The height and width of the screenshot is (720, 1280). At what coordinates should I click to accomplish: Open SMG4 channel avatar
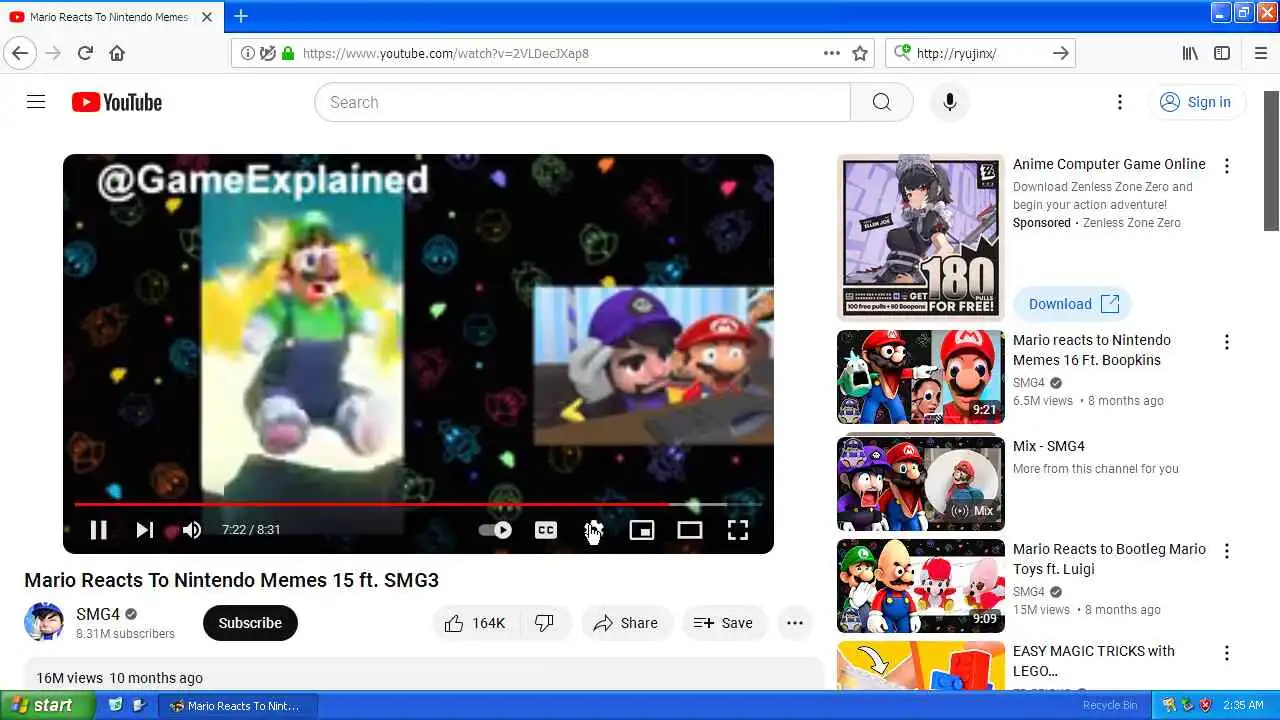(44, 622)
